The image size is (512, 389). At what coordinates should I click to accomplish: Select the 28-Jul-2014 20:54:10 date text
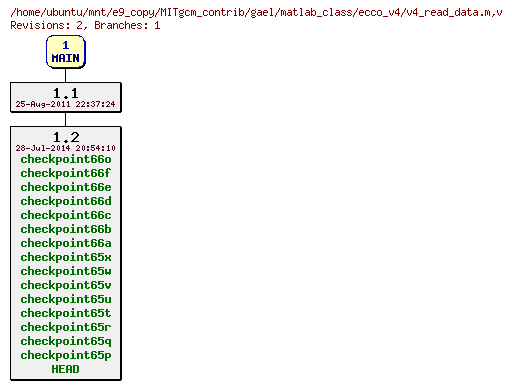(66, 148)
